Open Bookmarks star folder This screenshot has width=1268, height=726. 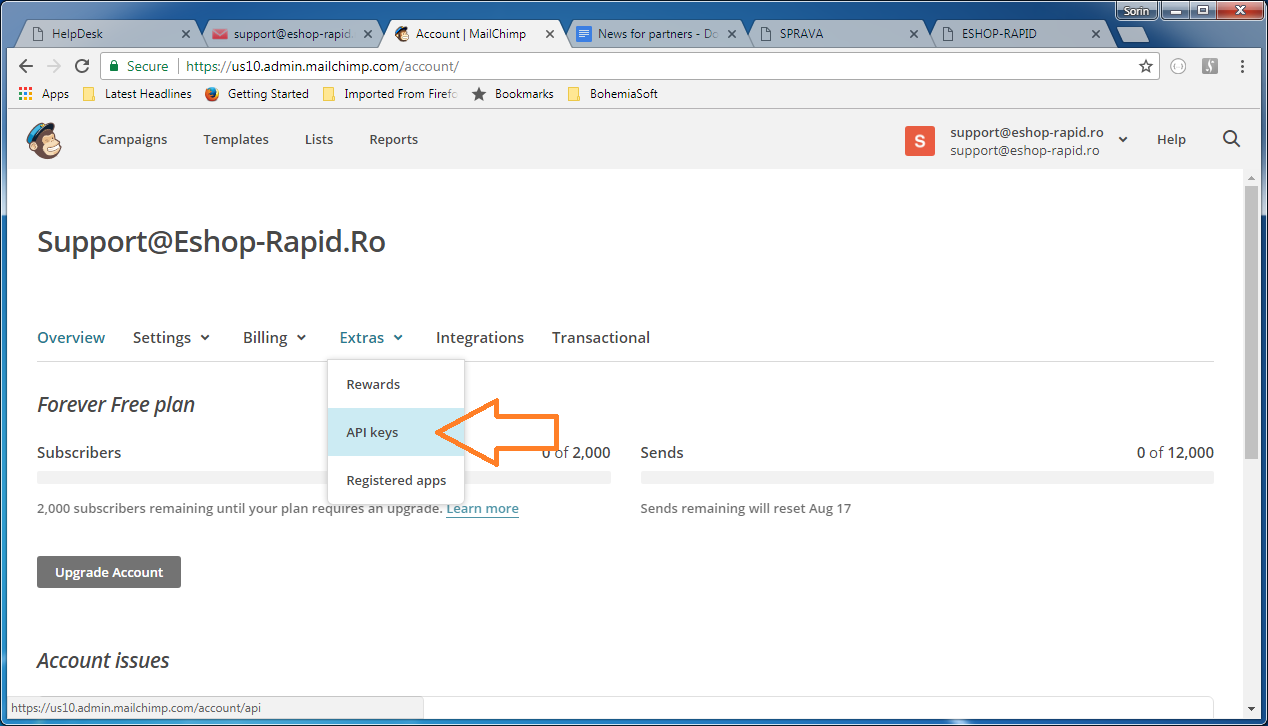(x=513, y=94)
